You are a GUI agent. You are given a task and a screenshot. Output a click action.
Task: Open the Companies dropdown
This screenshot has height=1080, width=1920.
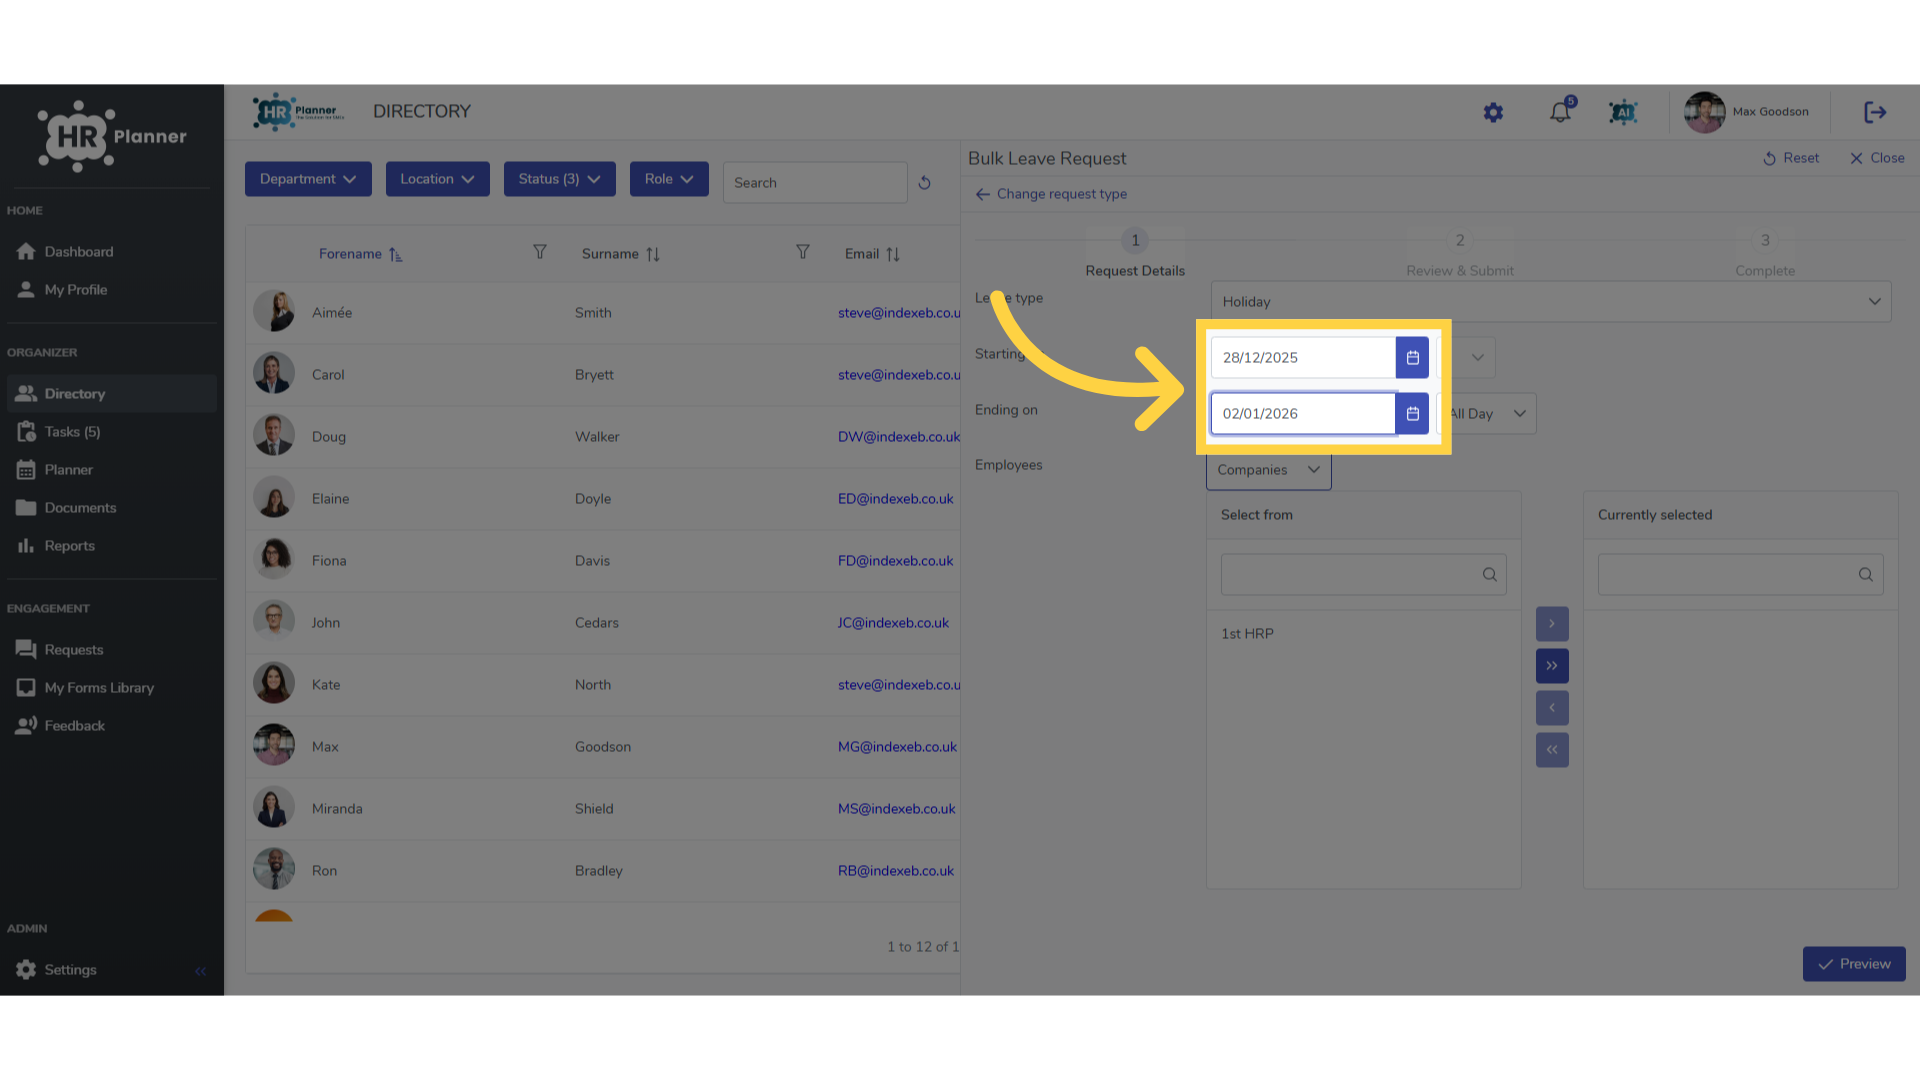click(x=1268, y=470)
